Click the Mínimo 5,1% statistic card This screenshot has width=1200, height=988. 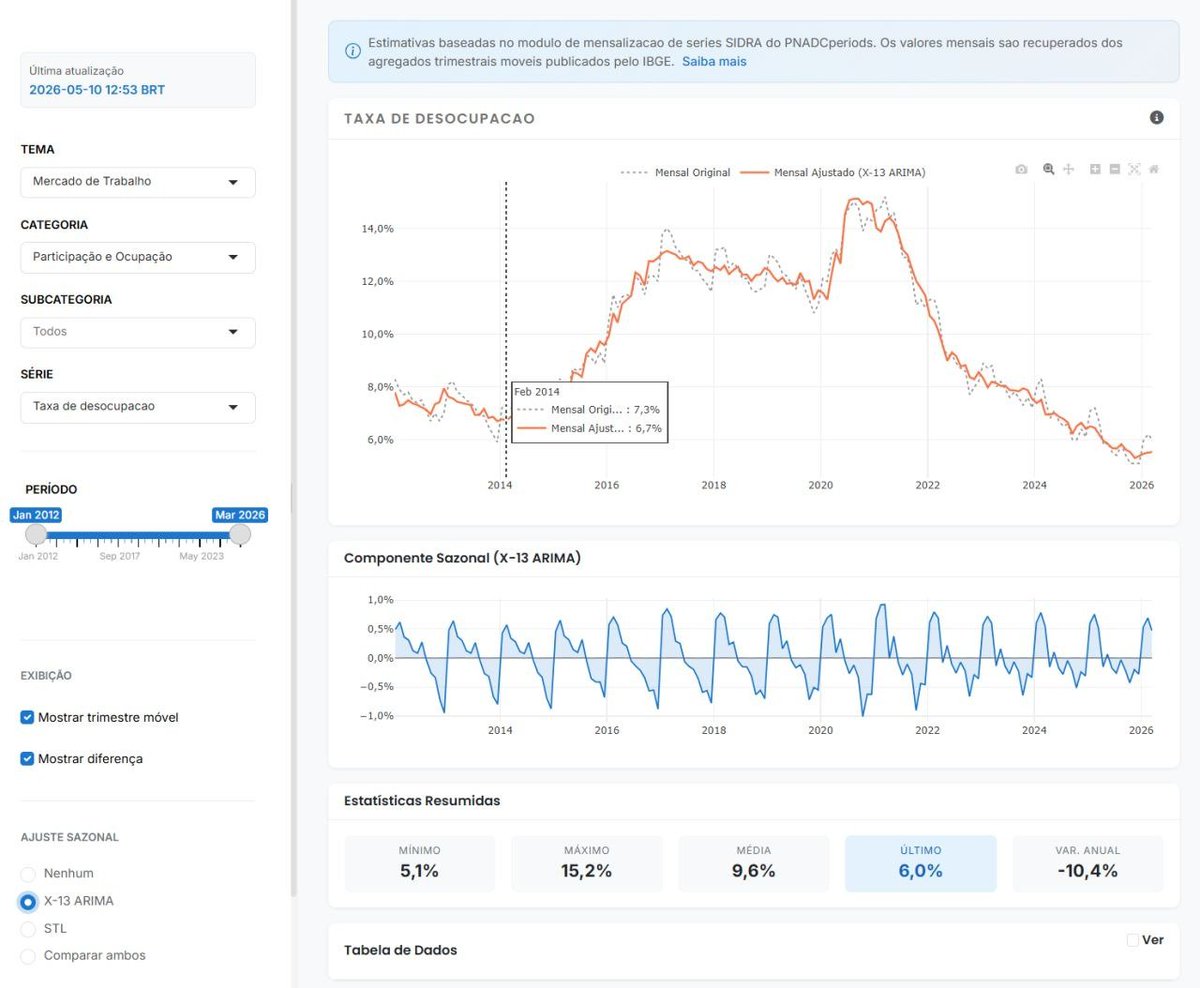[x=420, y=863]
